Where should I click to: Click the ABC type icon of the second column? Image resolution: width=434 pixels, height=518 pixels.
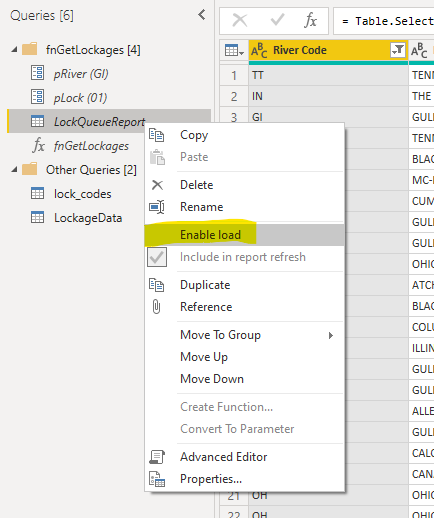pos(419,50)
